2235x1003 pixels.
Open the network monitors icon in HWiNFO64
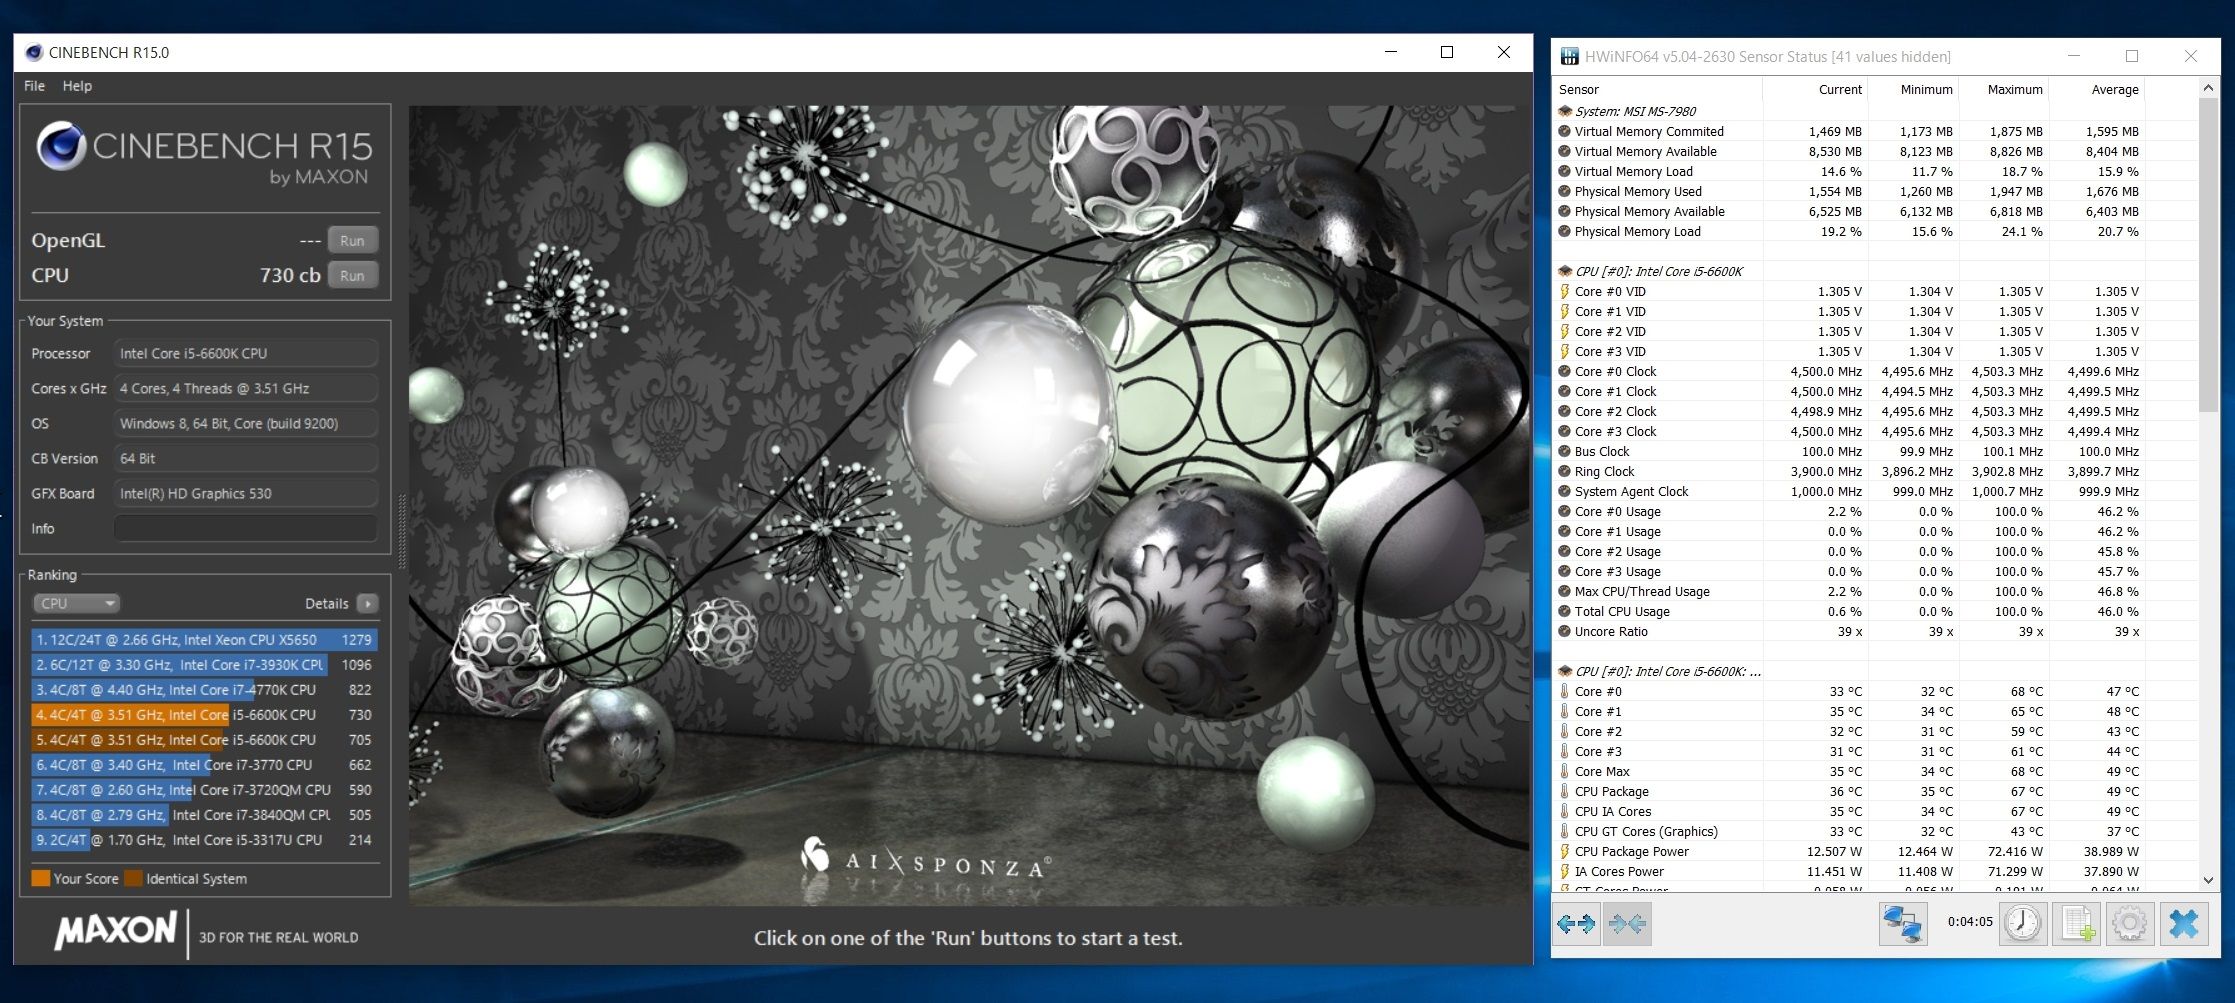(x=1903, y=923)
